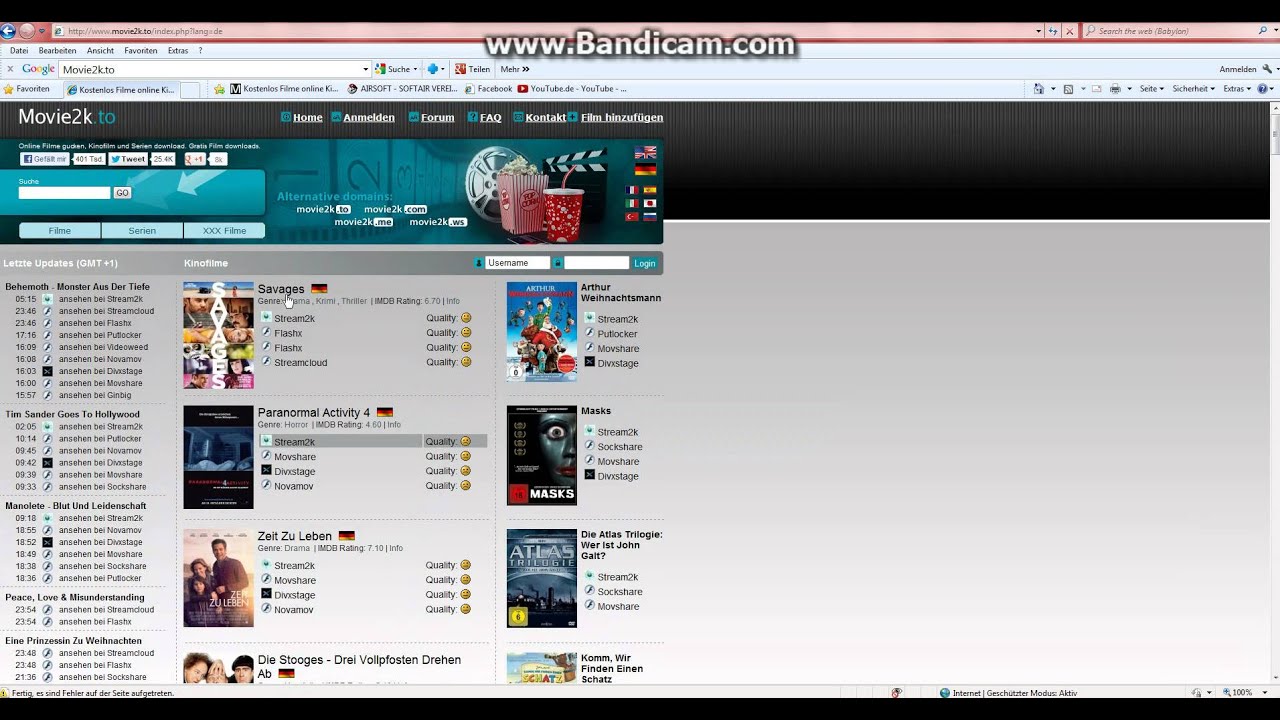Click the Facebook Gefällt mir button
Screen dimensions: 1280x720
click(x=45, y=159)
